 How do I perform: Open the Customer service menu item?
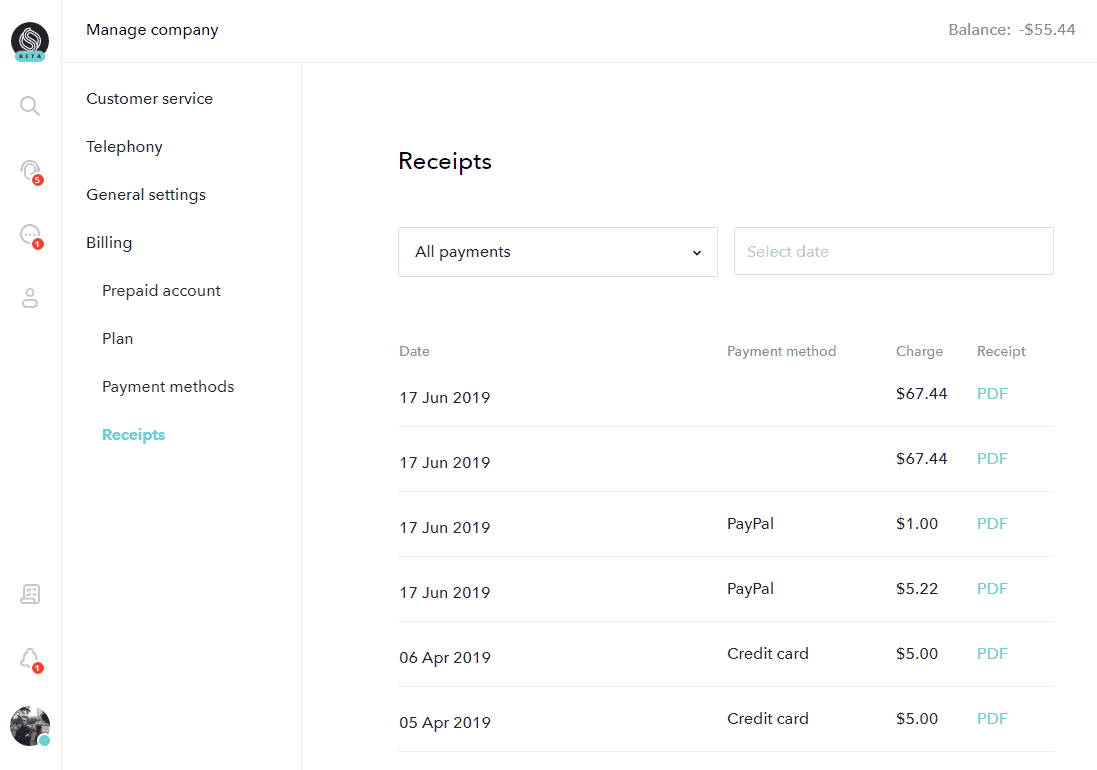pos(150,99)
